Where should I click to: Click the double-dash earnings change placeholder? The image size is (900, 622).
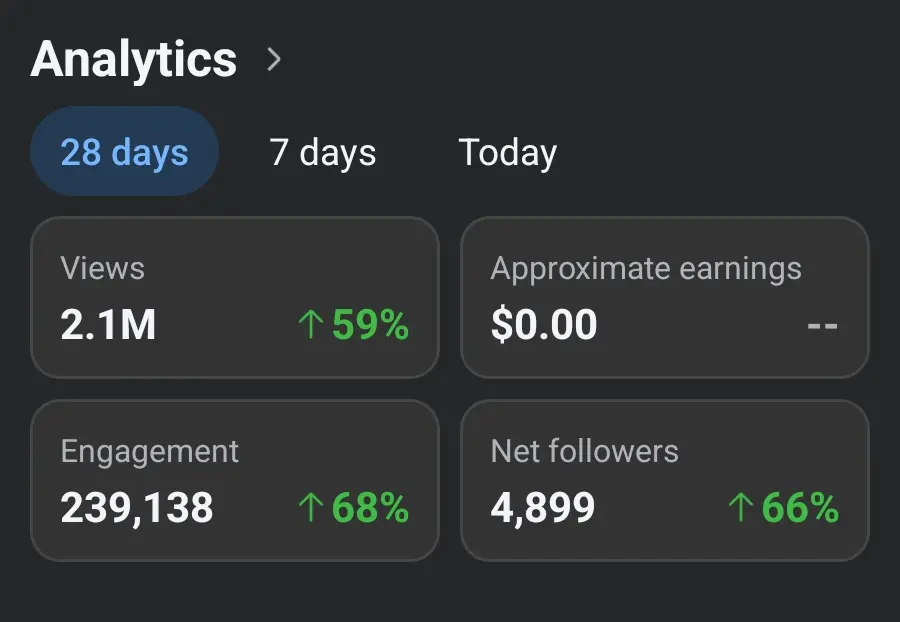click(823, 326)
